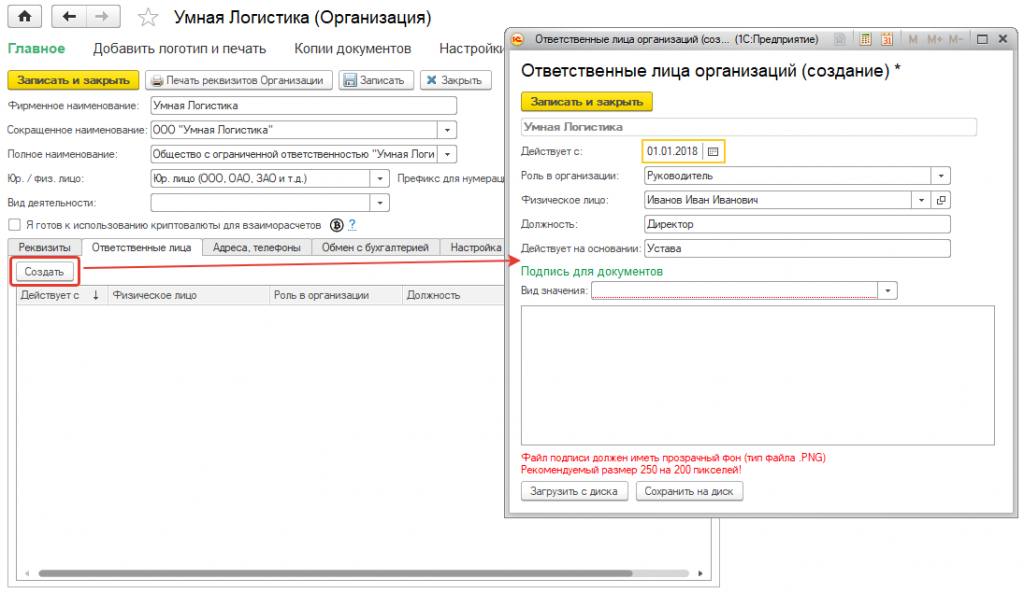Click the Роль в организации column header

[336, 295]
